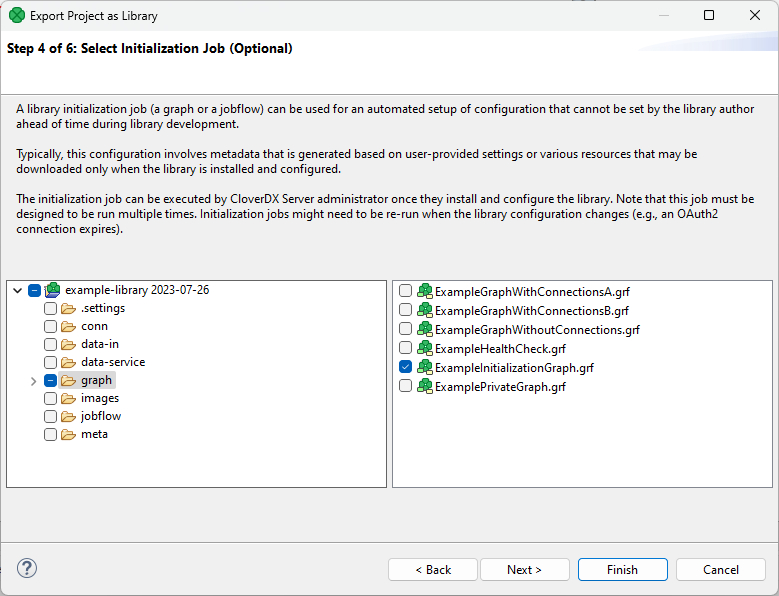779x596 pixels.
Task: Click the ExampleGraphWithConnectionsA.grf file icon
Action: (424, 291)
